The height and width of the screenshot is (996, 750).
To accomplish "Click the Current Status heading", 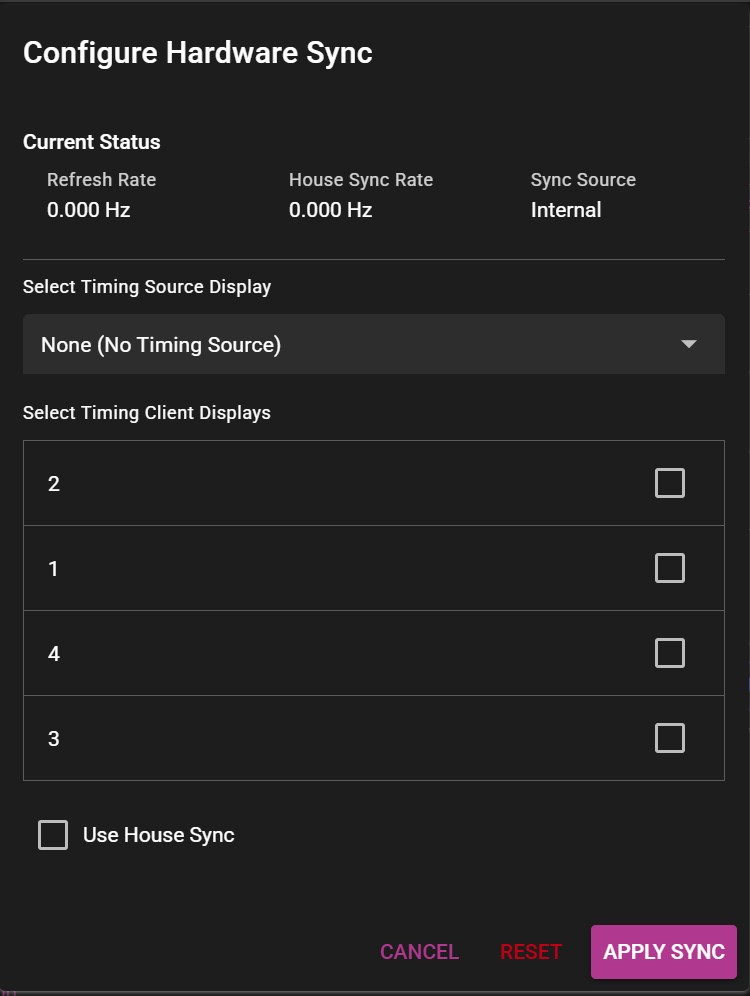I will pos(91,142).
